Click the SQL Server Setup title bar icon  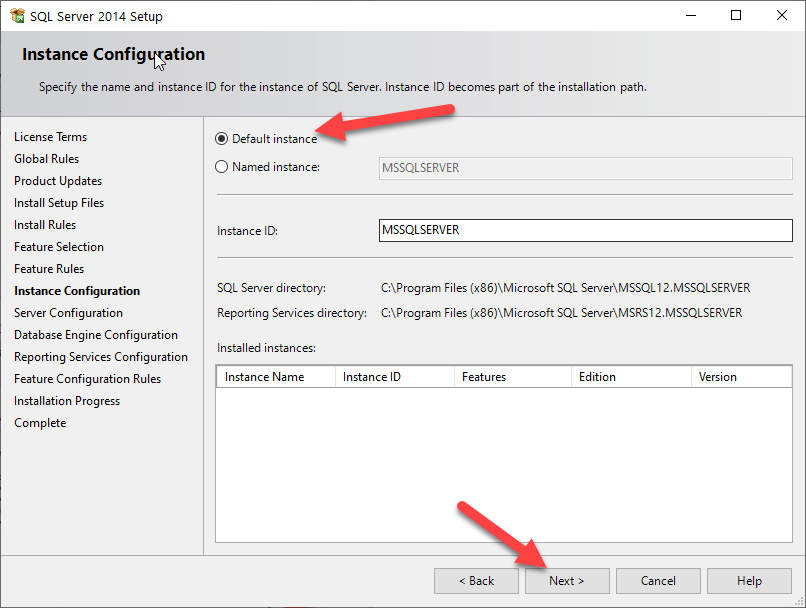click(17, 16)
